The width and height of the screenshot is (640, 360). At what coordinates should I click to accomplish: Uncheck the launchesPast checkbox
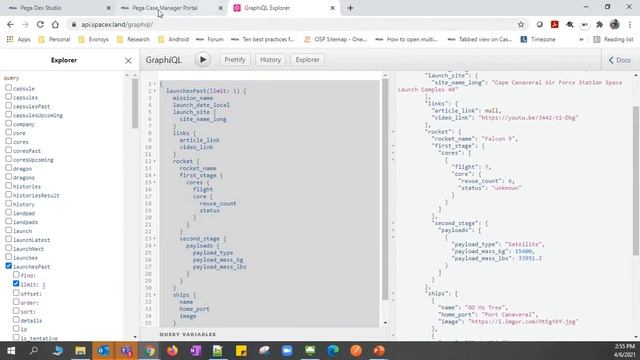(9, 266)
